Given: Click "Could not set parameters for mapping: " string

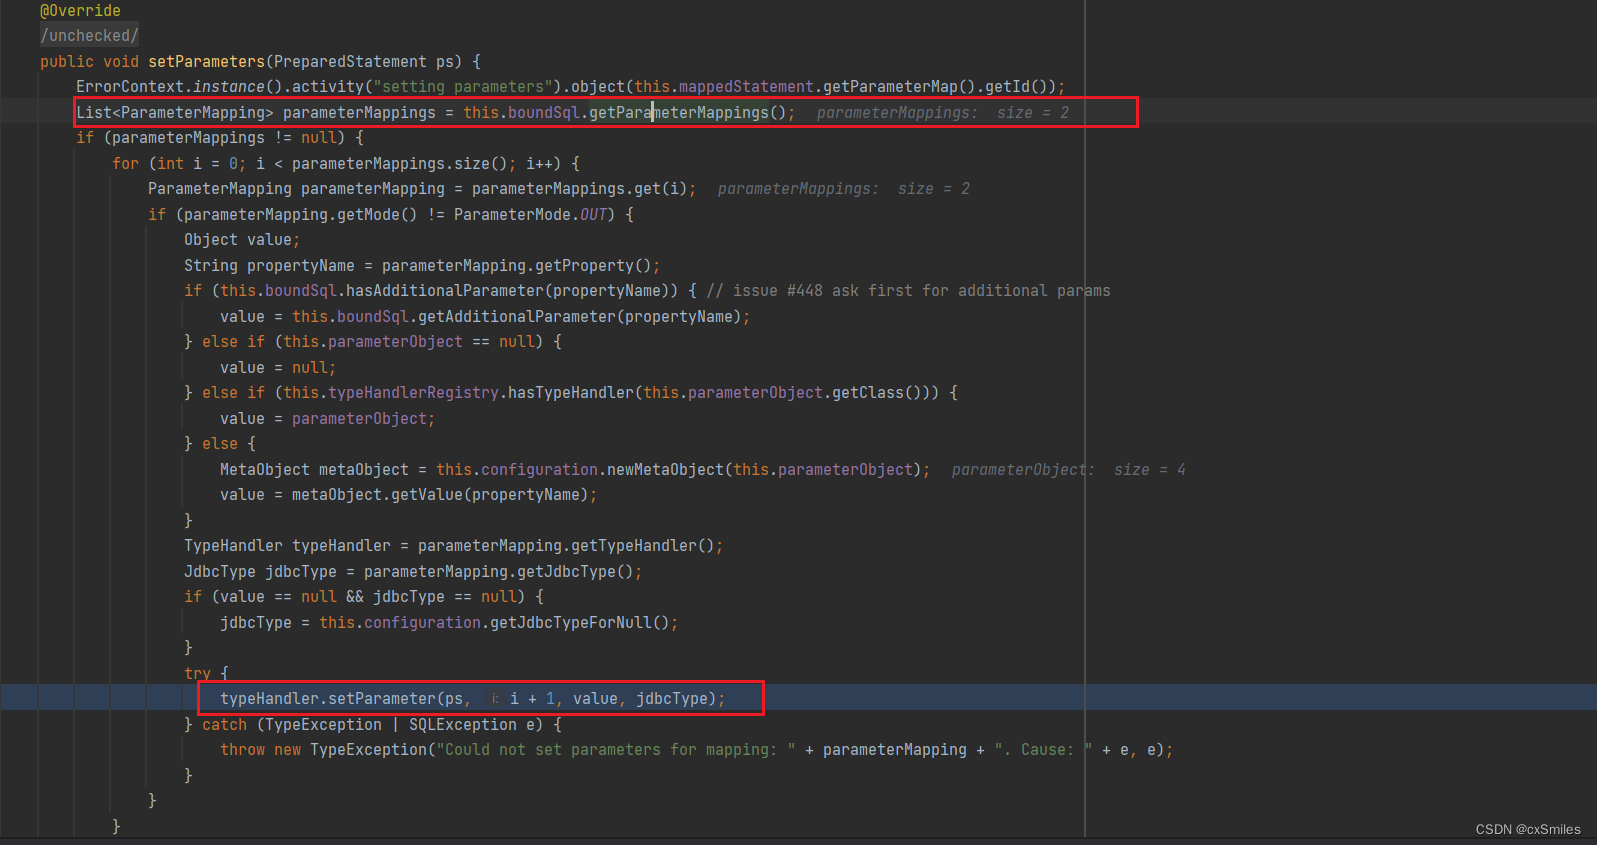Looking at the screenshot, I should click(616, 749).
